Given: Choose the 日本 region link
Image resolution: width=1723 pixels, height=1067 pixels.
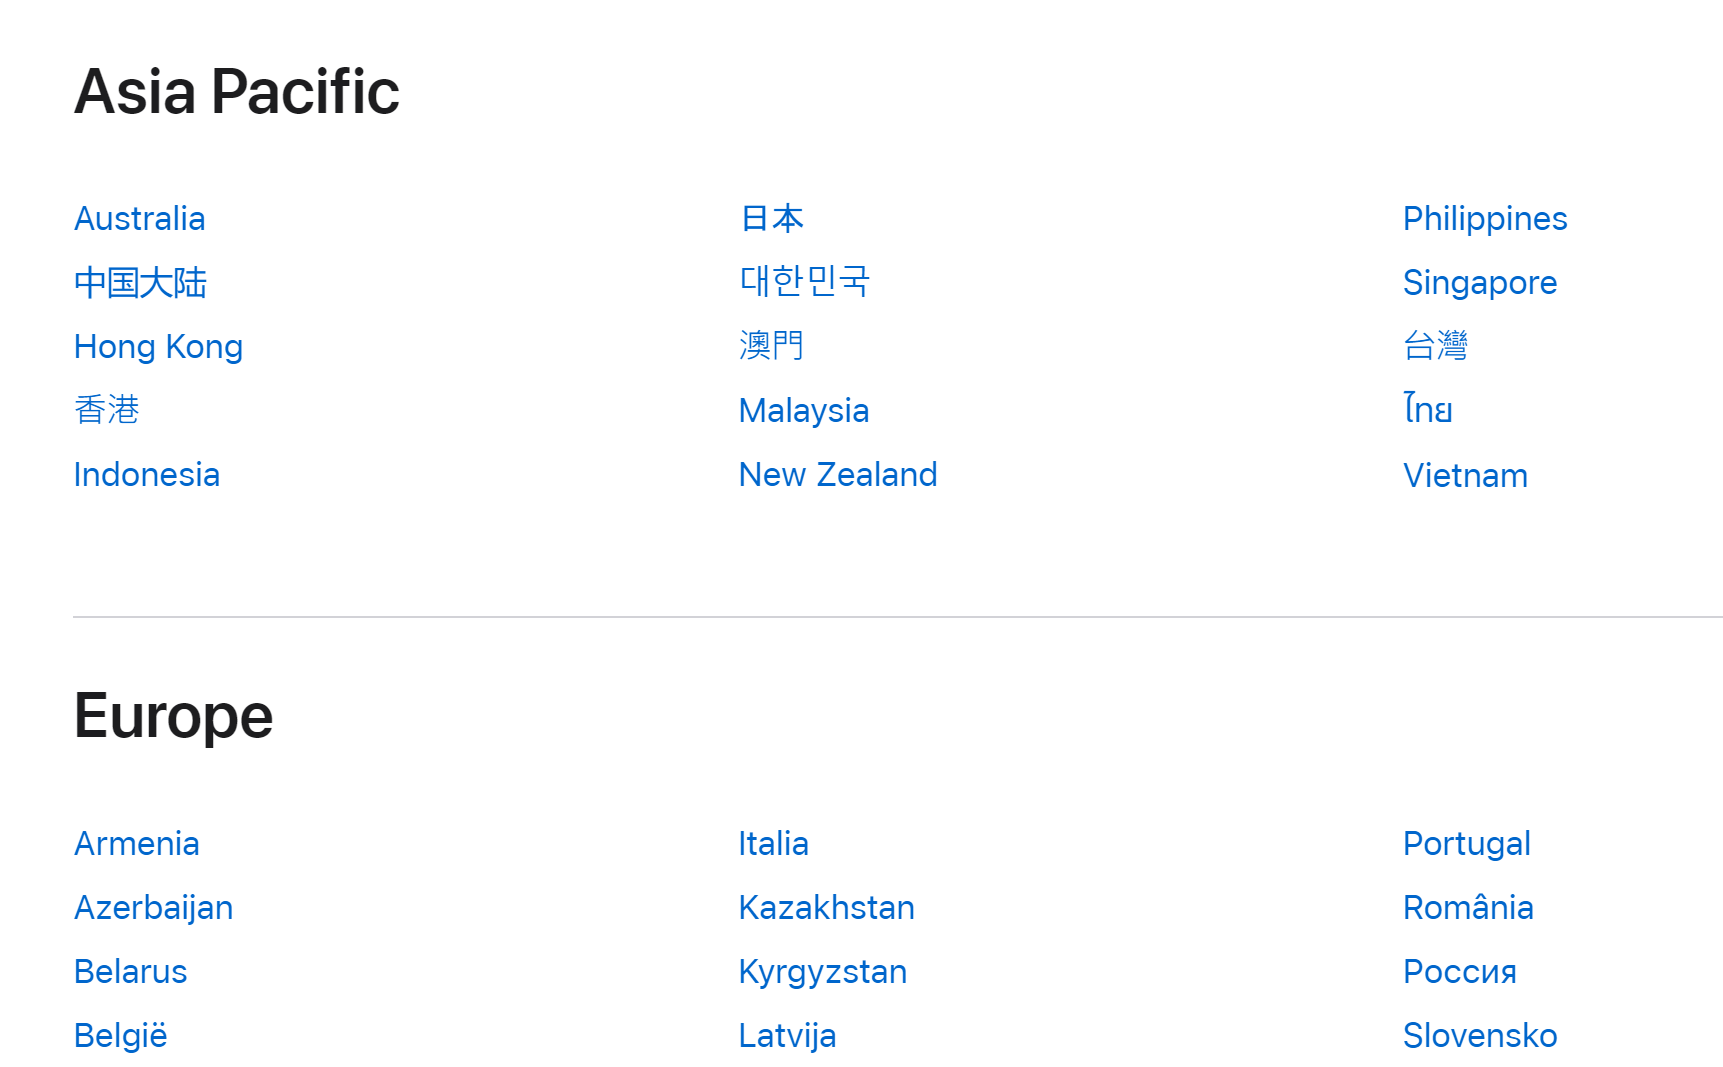Looking at the screenshot, I should pos(772,219).
